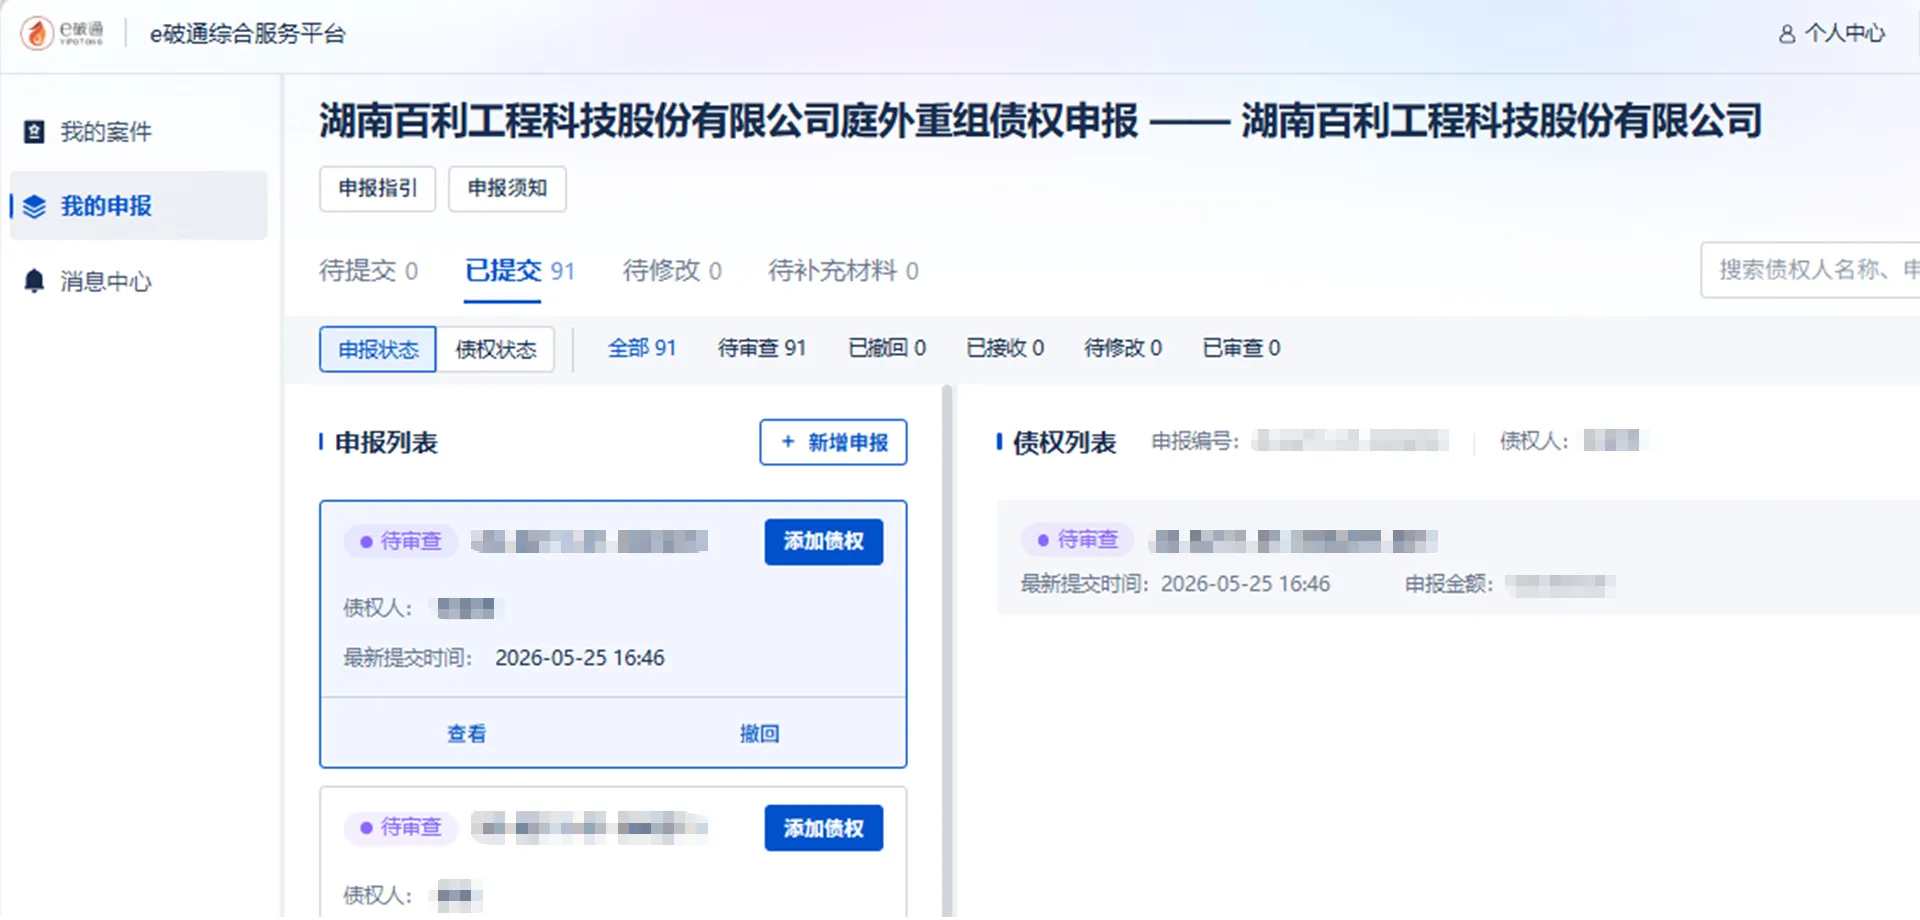The height and width of the screenshot is (920, 1920).
Task: Click the 申报金额 label
Action: pos(1449,584)
